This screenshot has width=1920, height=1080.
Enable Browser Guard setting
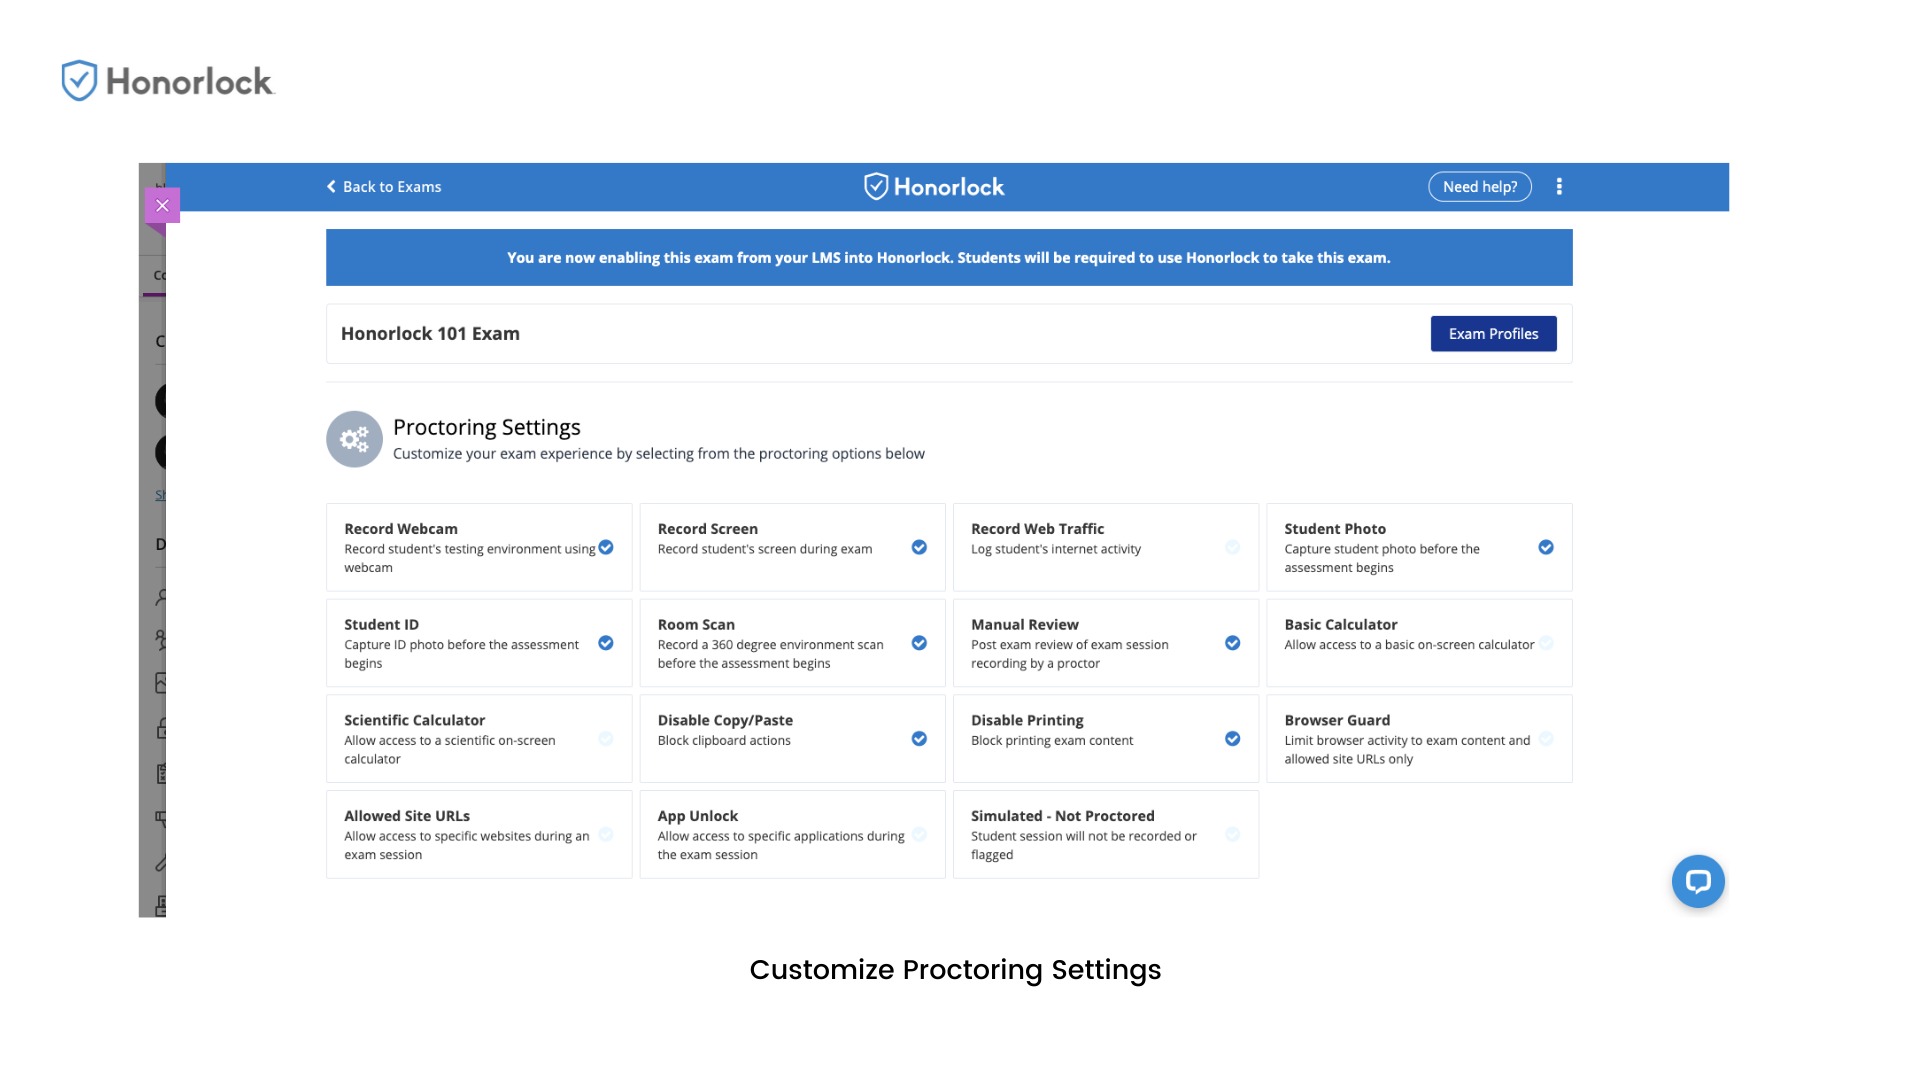1546,739
